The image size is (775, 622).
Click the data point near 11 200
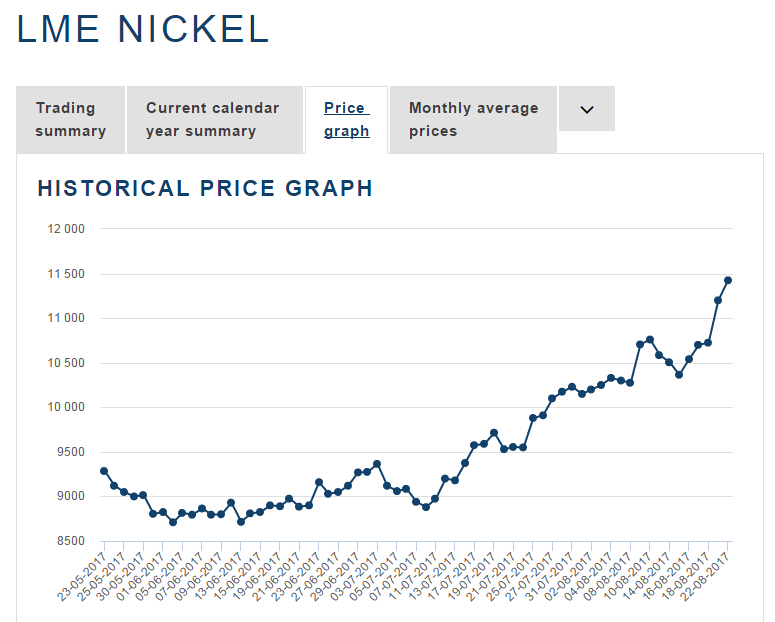(718, 301)
